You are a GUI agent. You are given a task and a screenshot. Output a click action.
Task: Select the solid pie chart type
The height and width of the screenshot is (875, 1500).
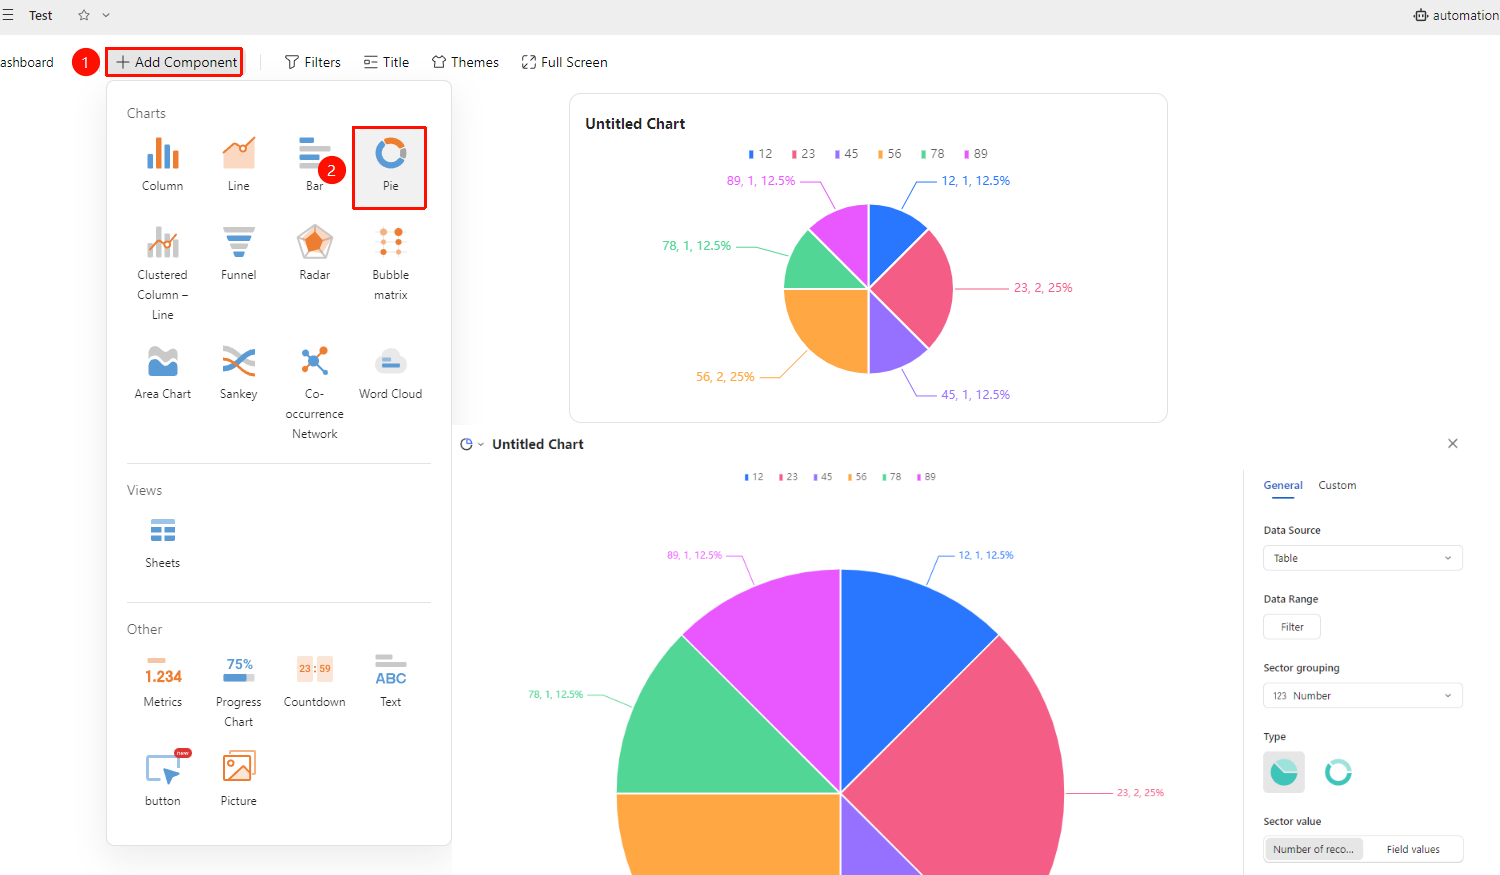[x=1284, y=772]
